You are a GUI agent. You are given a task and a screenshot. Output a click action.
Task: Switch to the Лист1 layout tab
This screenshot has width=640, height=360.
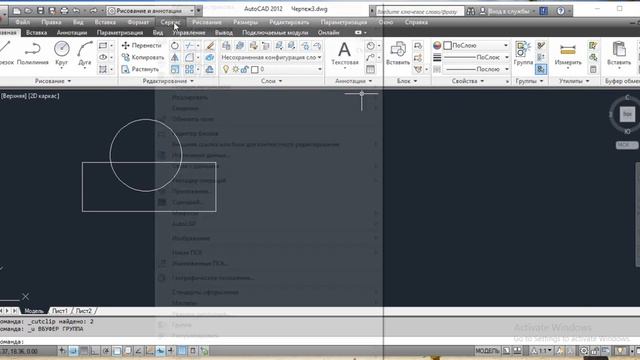[x=60, y=311]
